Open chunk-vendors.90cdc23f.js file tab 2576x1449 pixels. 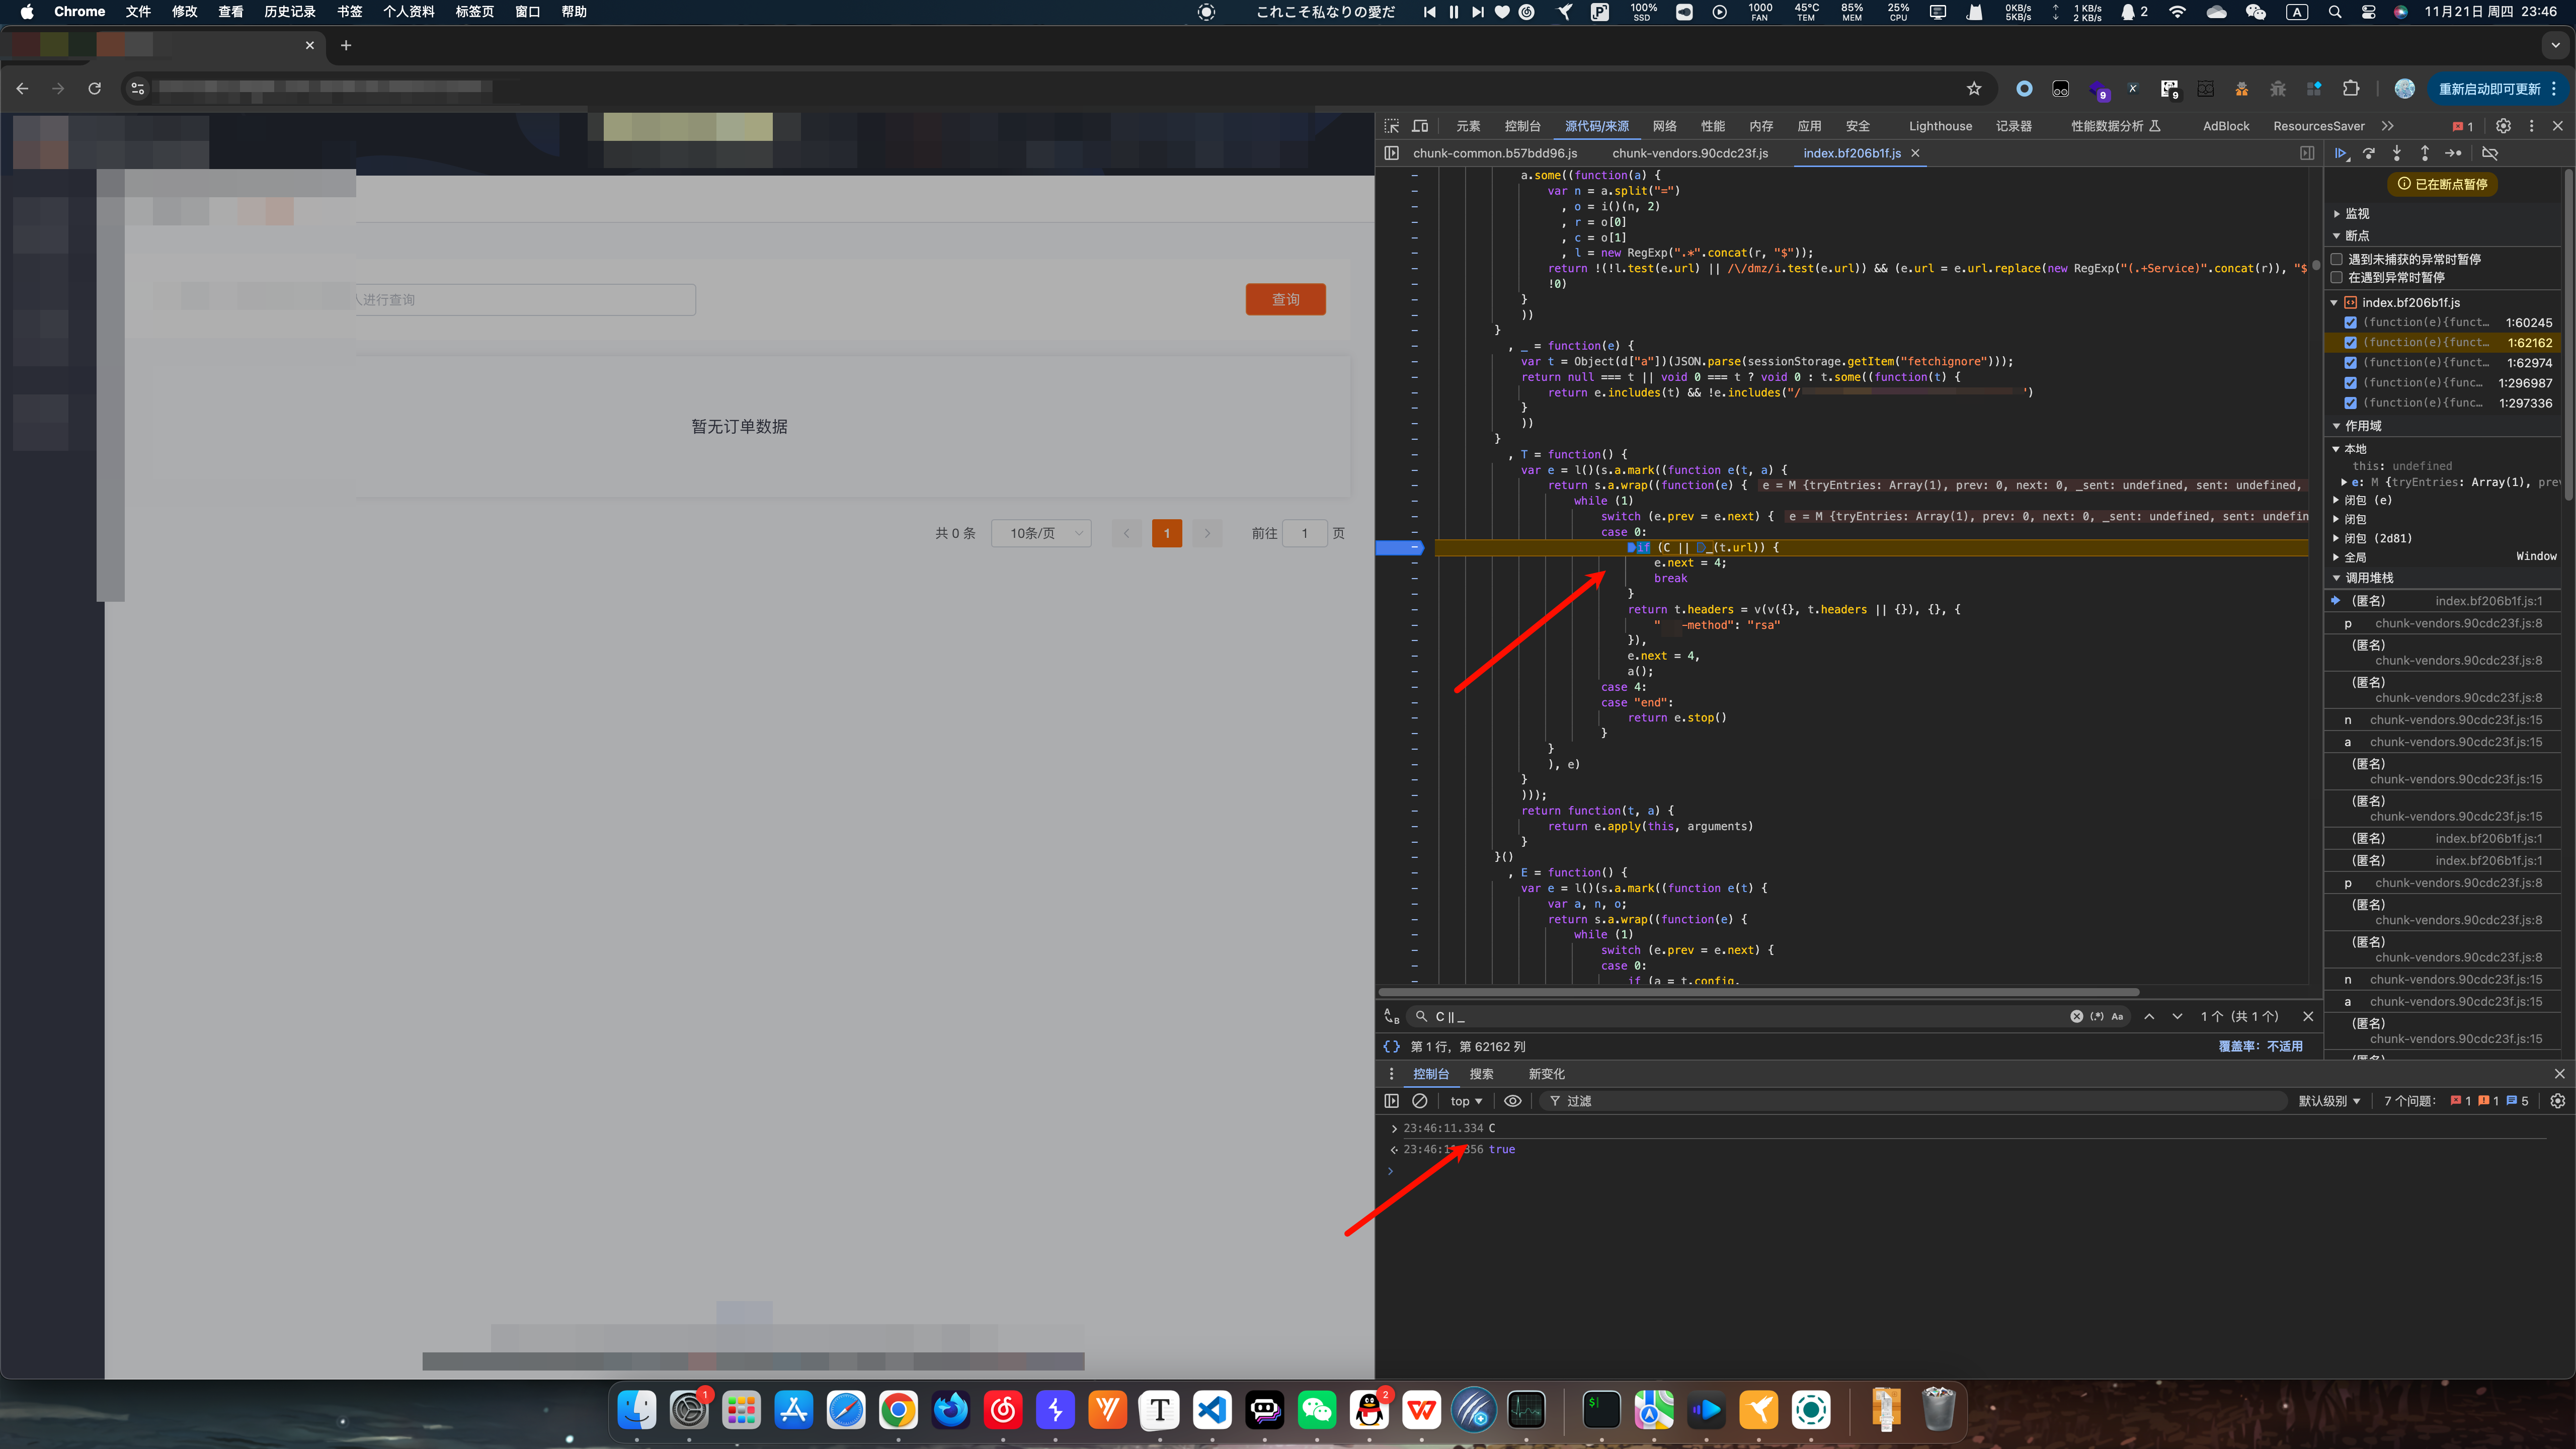pos(1690,153)
